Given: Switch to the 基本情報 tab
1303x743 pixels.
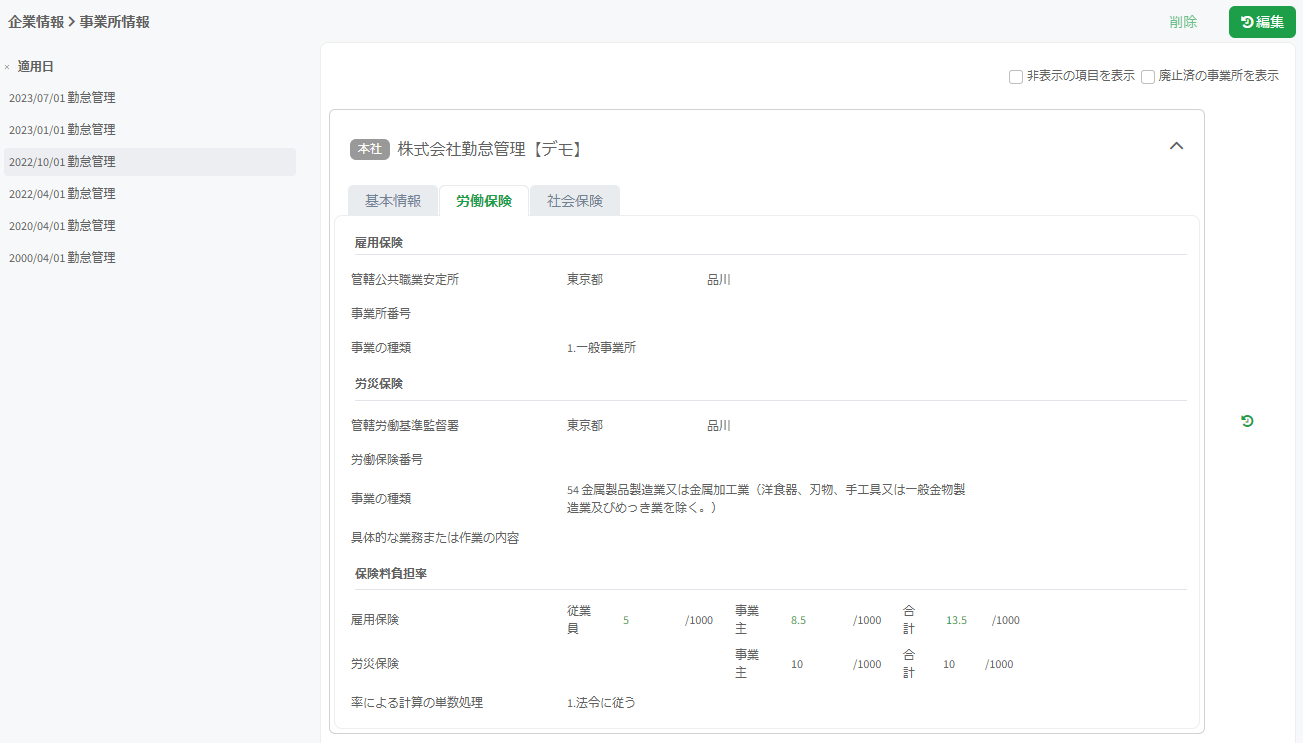Looking at the screenshot, I should click(x=393, y=200).
